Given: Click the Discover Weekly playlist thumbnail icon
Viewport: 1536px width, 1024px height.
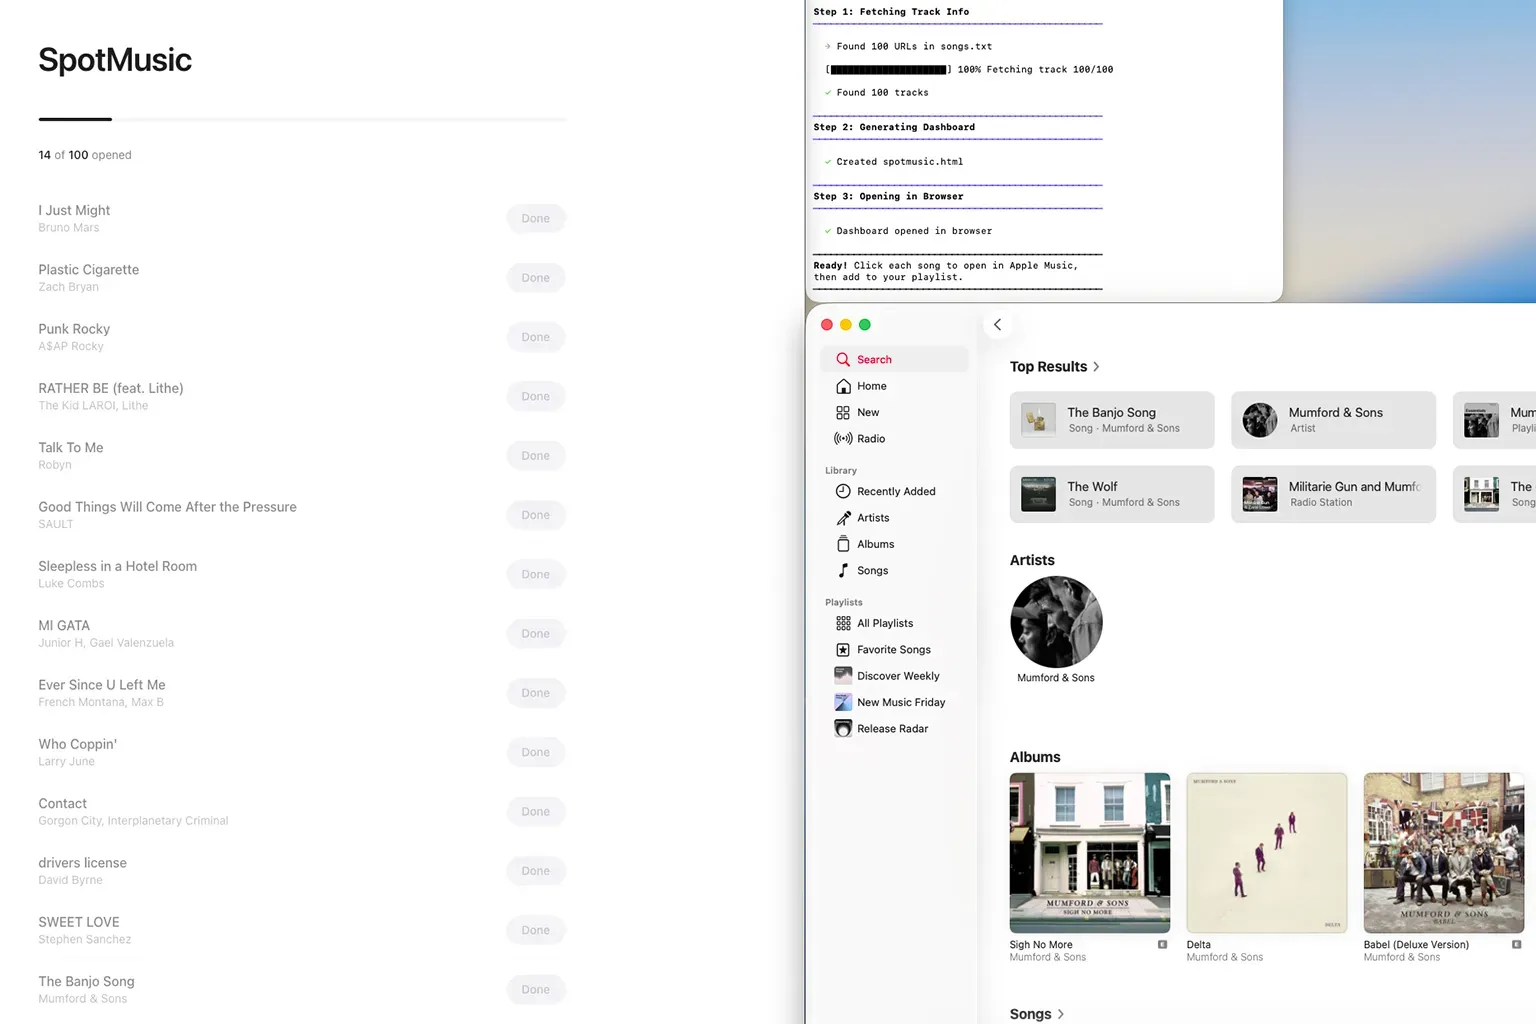Looking at the screenshot, I should coord(843,675).
